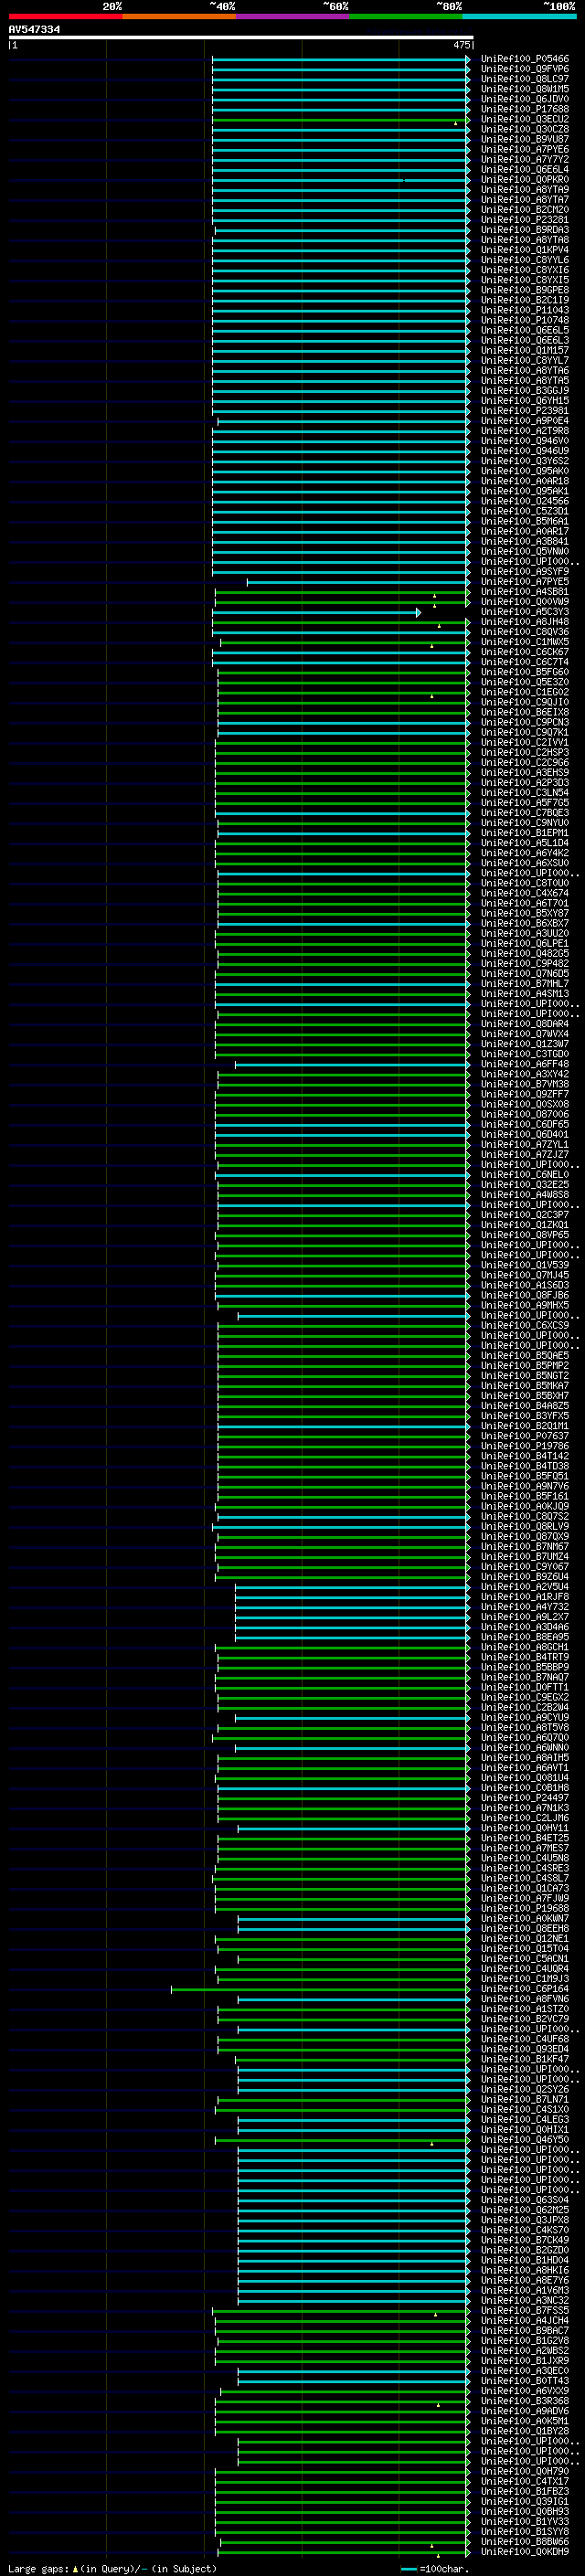Click the cyan alignment bar for UniRef100_P05466
This screenshot has width=585, height=2576.
coord(340,59)
